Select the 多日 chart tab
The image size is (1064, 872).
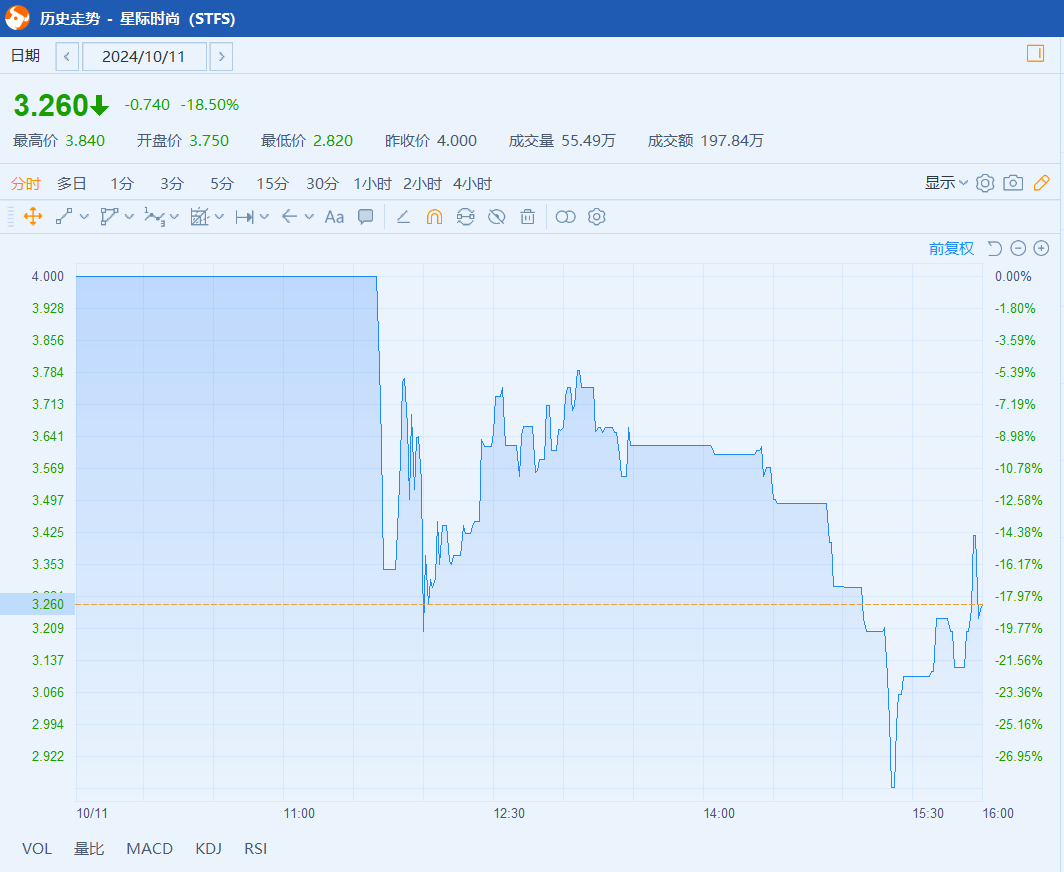(x=71, y=184)
